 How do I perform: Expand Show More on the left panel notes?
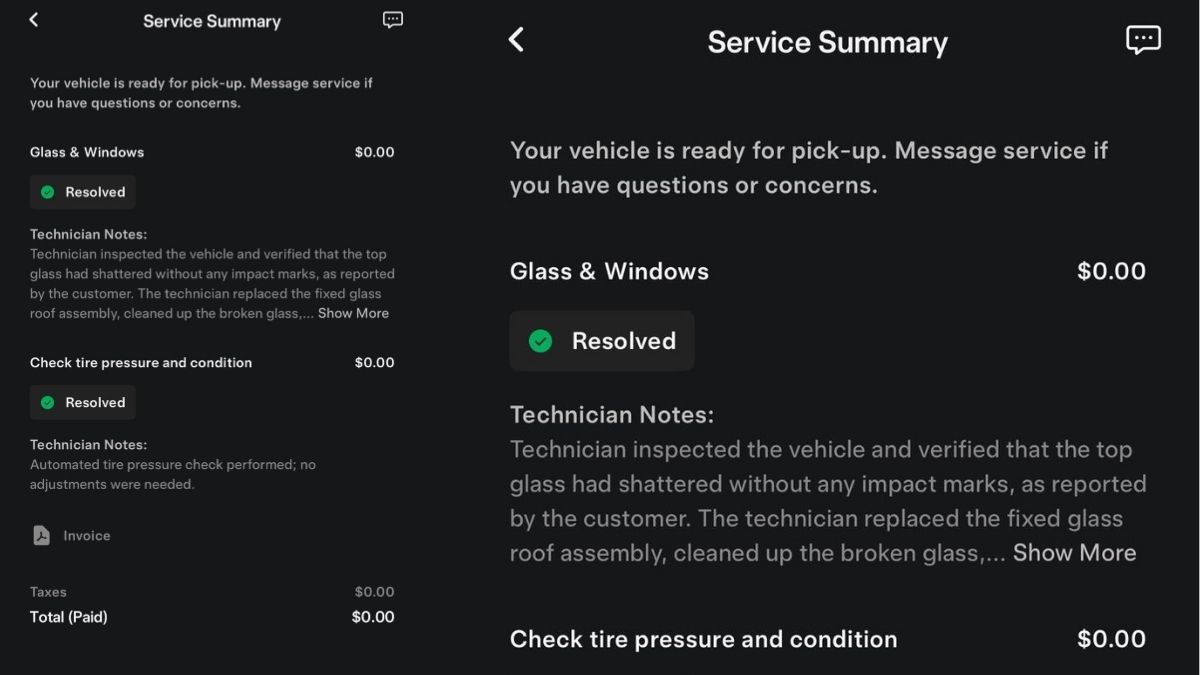(x=353, y=313)
